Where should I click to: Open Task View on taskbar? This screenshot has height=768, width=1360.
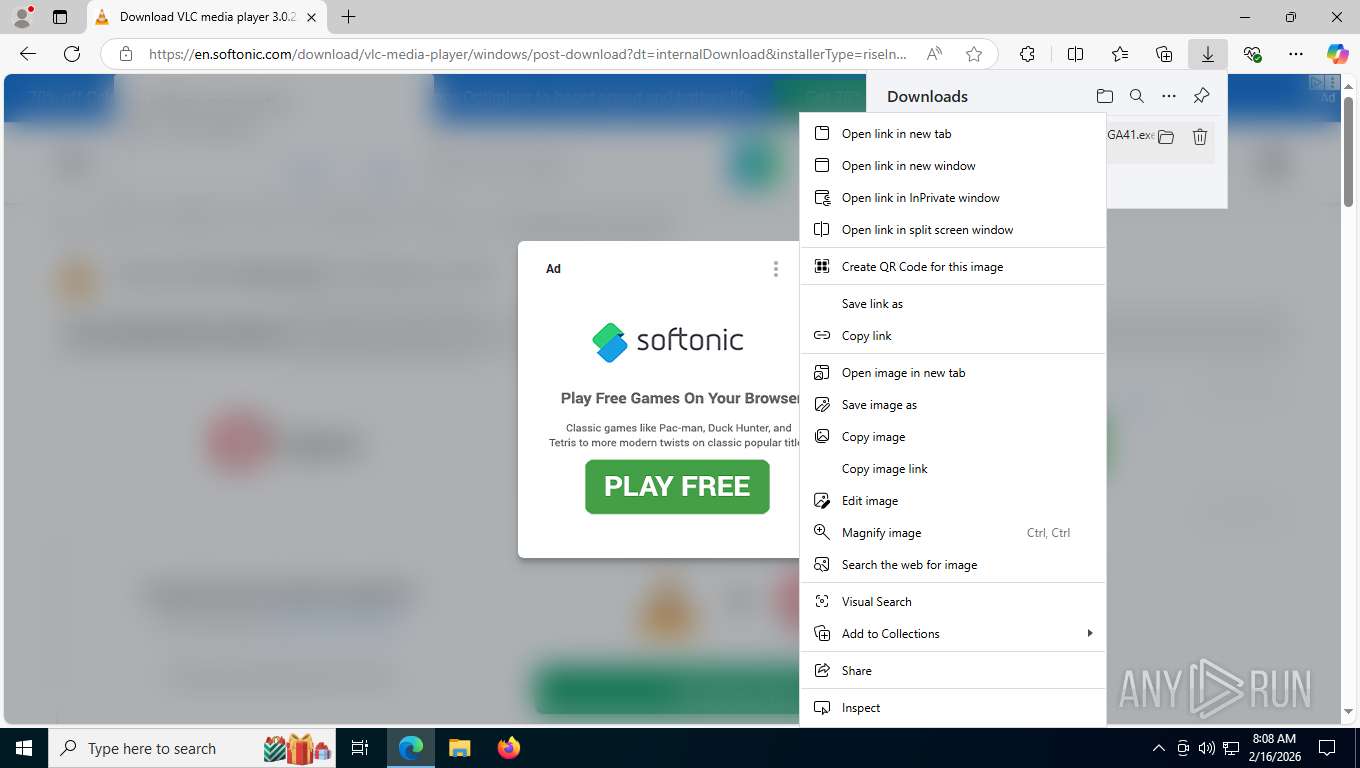pos(360,748)
